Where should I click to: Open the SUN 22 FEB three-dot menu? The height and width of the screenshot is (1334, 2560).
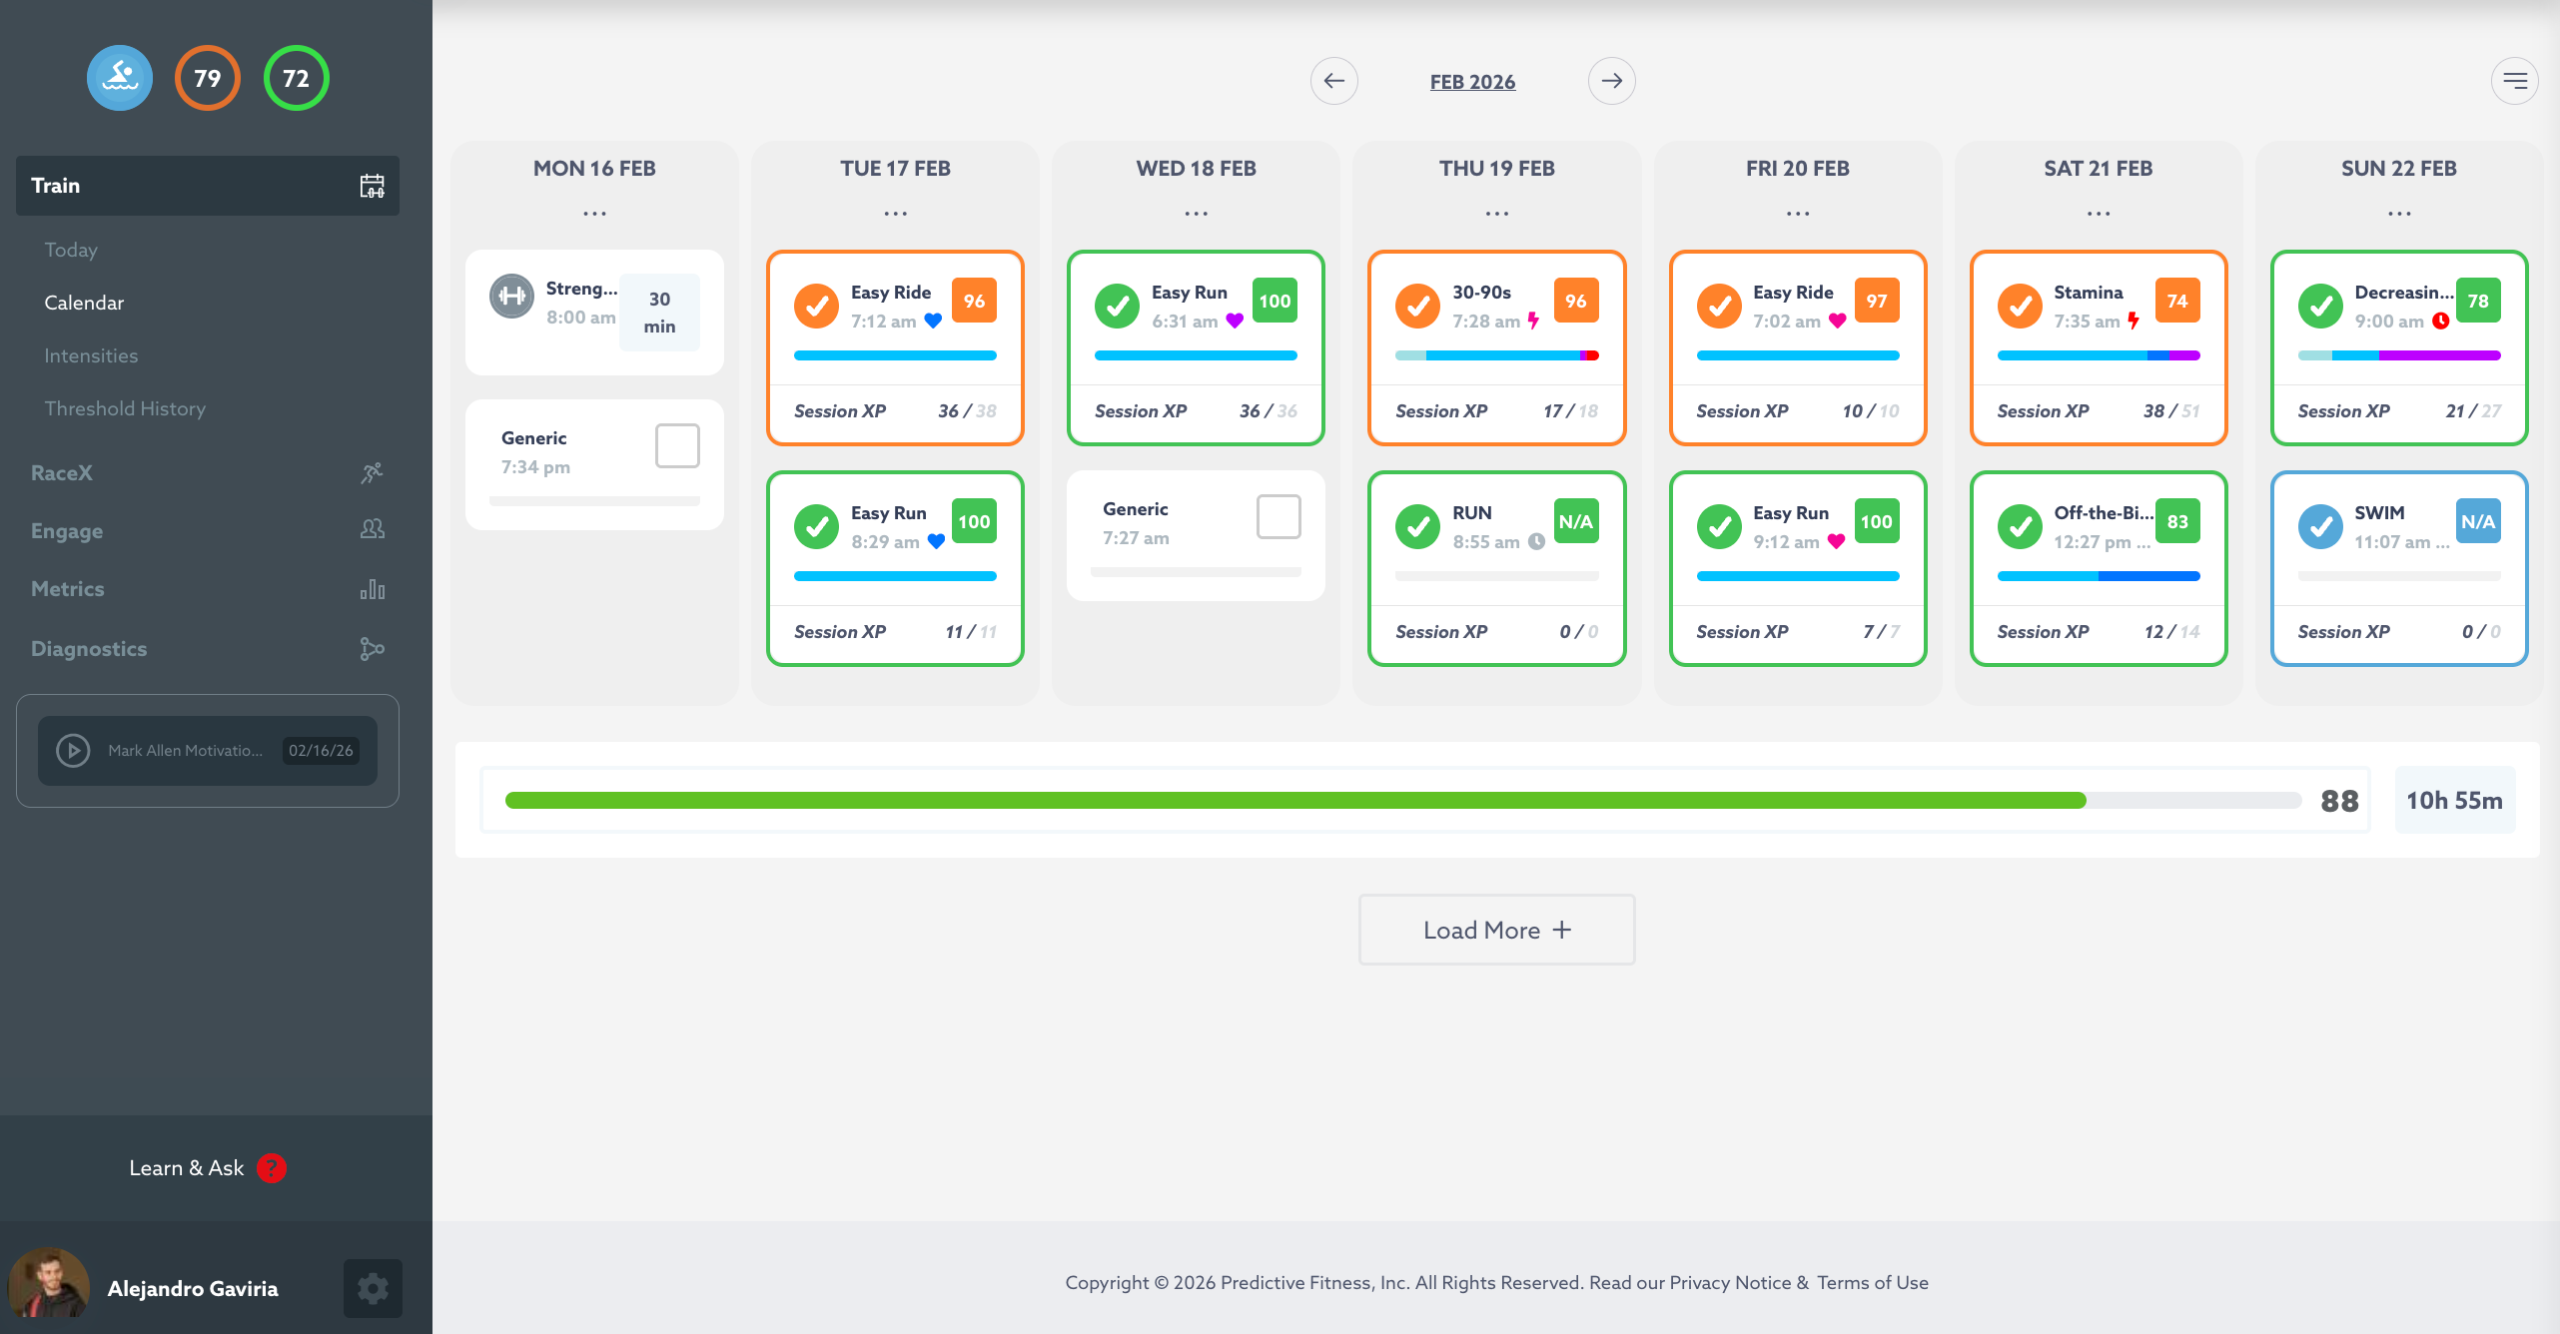point(2398,213)
